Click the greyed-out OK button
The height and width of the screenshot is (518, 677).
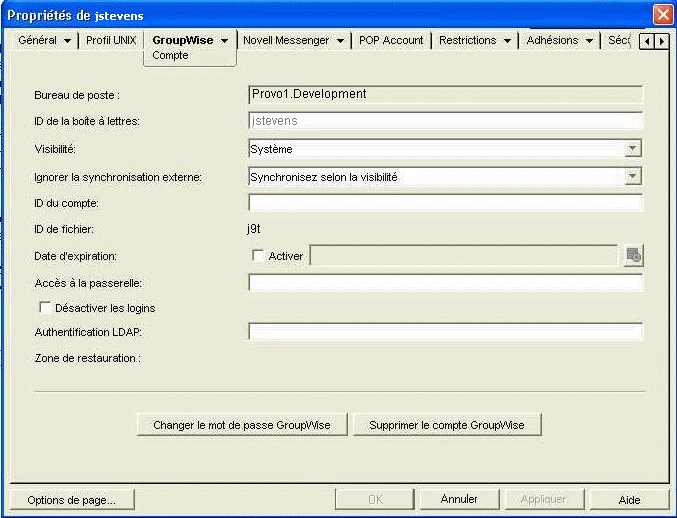click(375, 499)
